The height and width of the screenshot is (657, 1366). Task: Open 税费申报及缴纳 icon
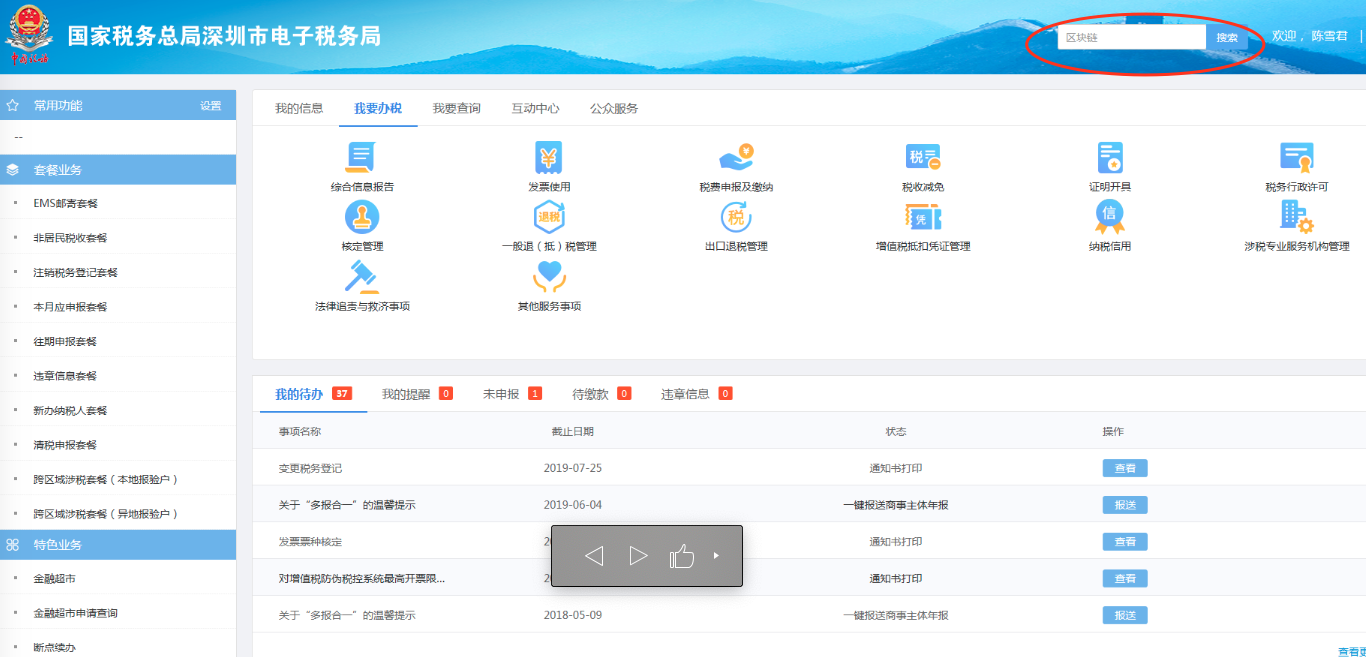click(x=736, y=158)
